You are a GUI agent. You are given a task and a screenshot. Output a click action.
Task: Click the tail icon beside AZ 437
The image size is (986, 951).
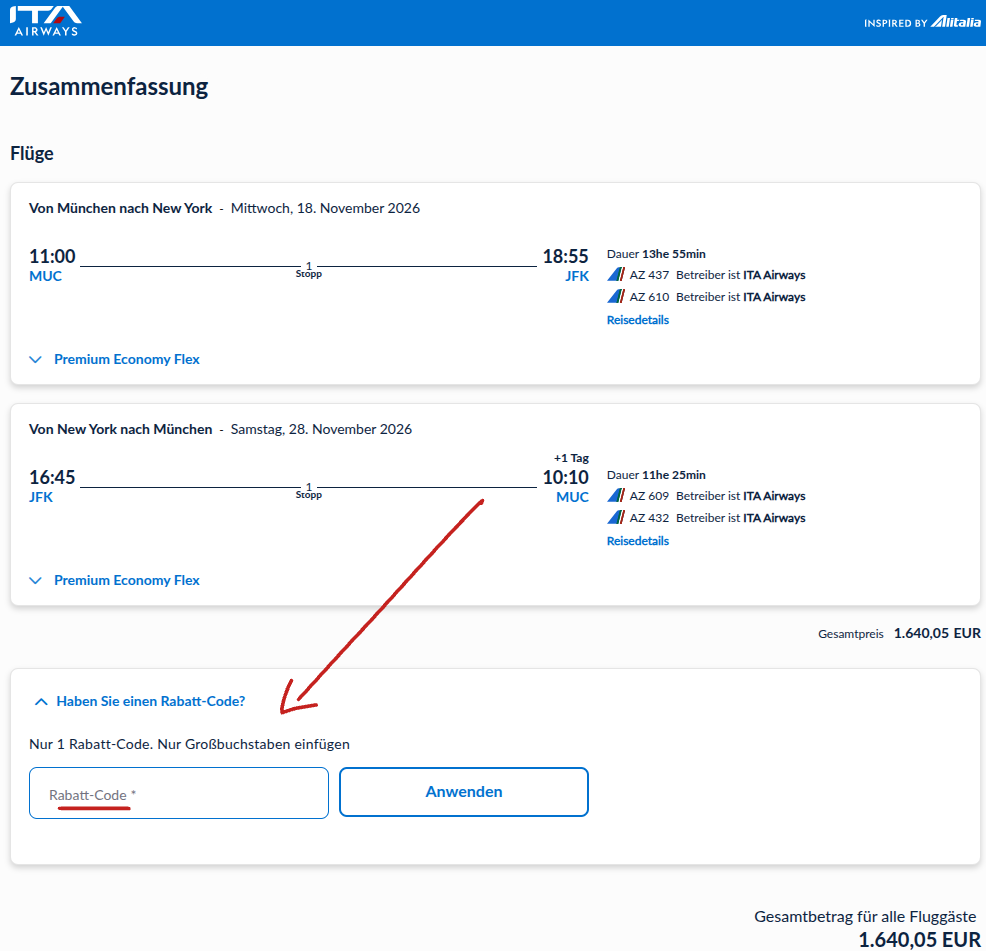[x=616, y=275]
